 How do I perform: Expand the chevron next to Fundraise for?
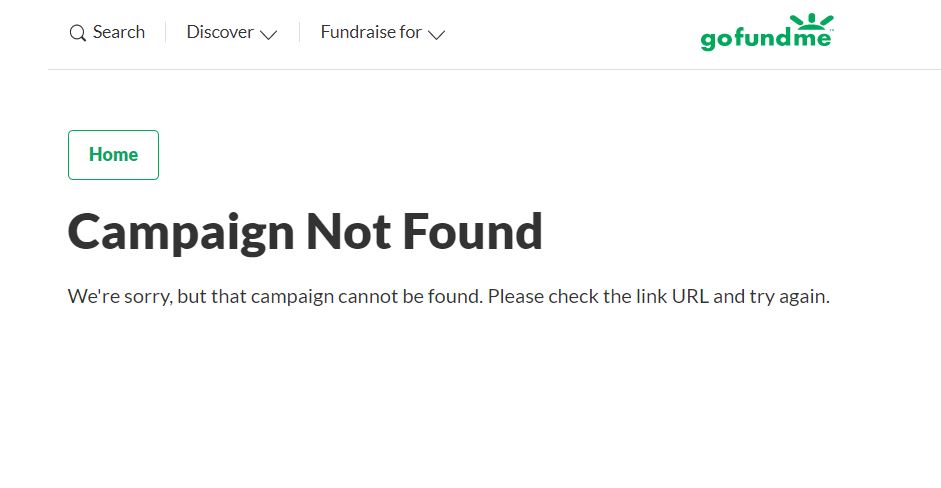pos(436,35)
